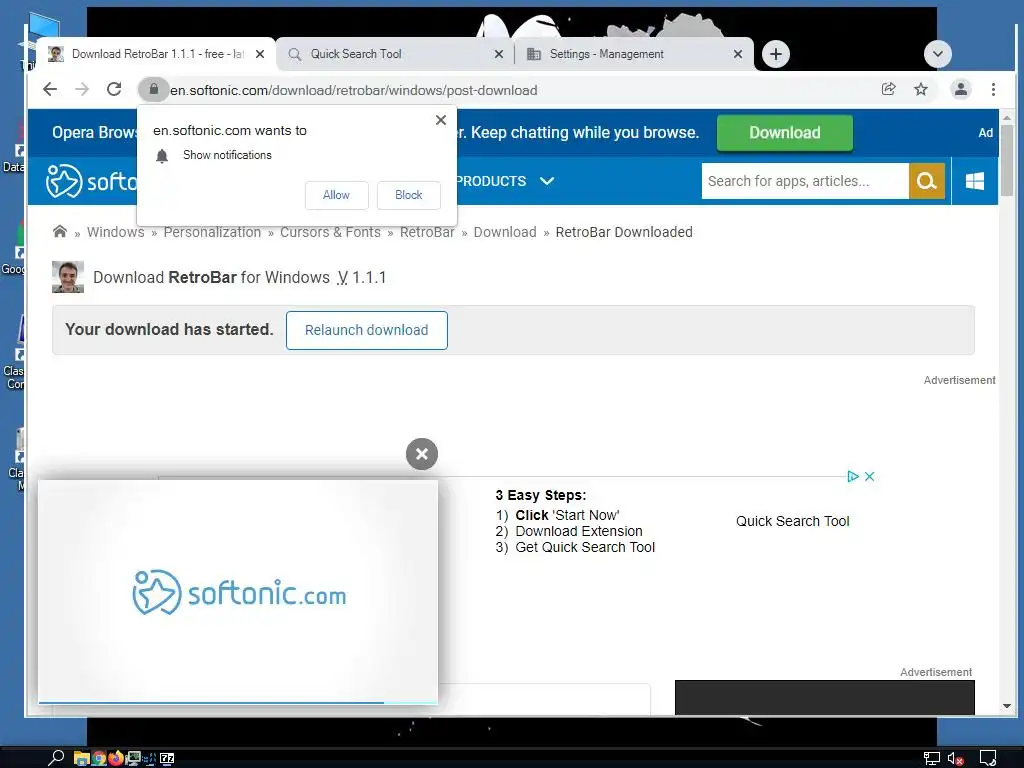Click the muted volume tray icon
Image resolution: width=1024 pixels, height=768 pixels.
tap(955, 758)
